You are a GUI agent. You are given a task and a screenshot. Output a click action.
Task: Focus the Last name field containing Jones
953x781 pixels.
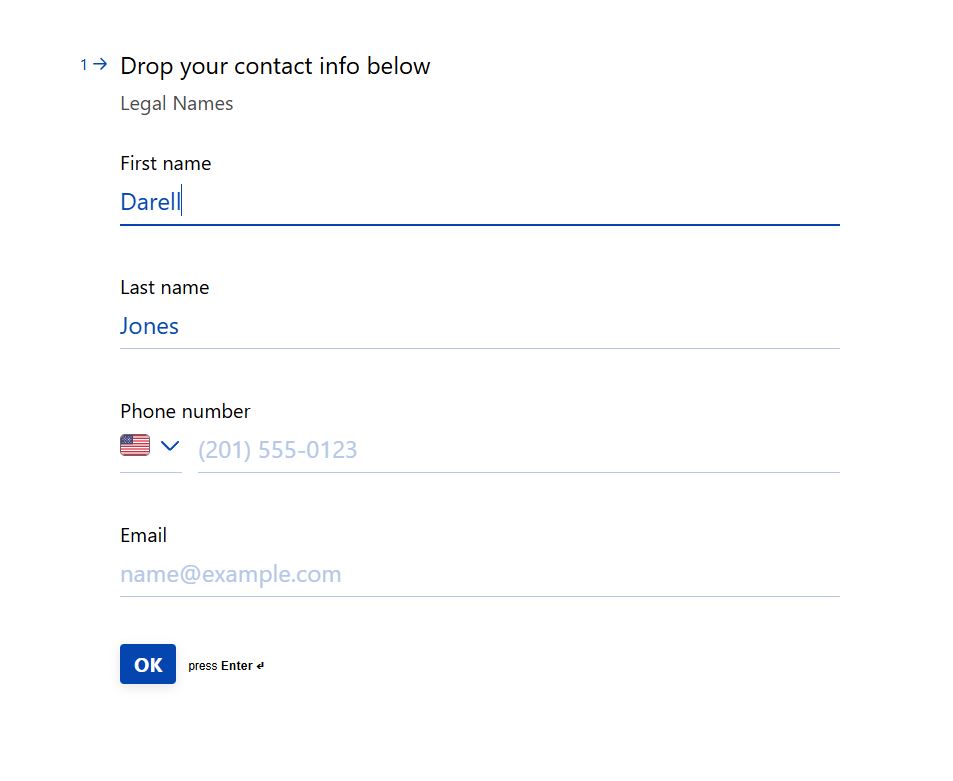pyautogui.click(x=480, y=326)
